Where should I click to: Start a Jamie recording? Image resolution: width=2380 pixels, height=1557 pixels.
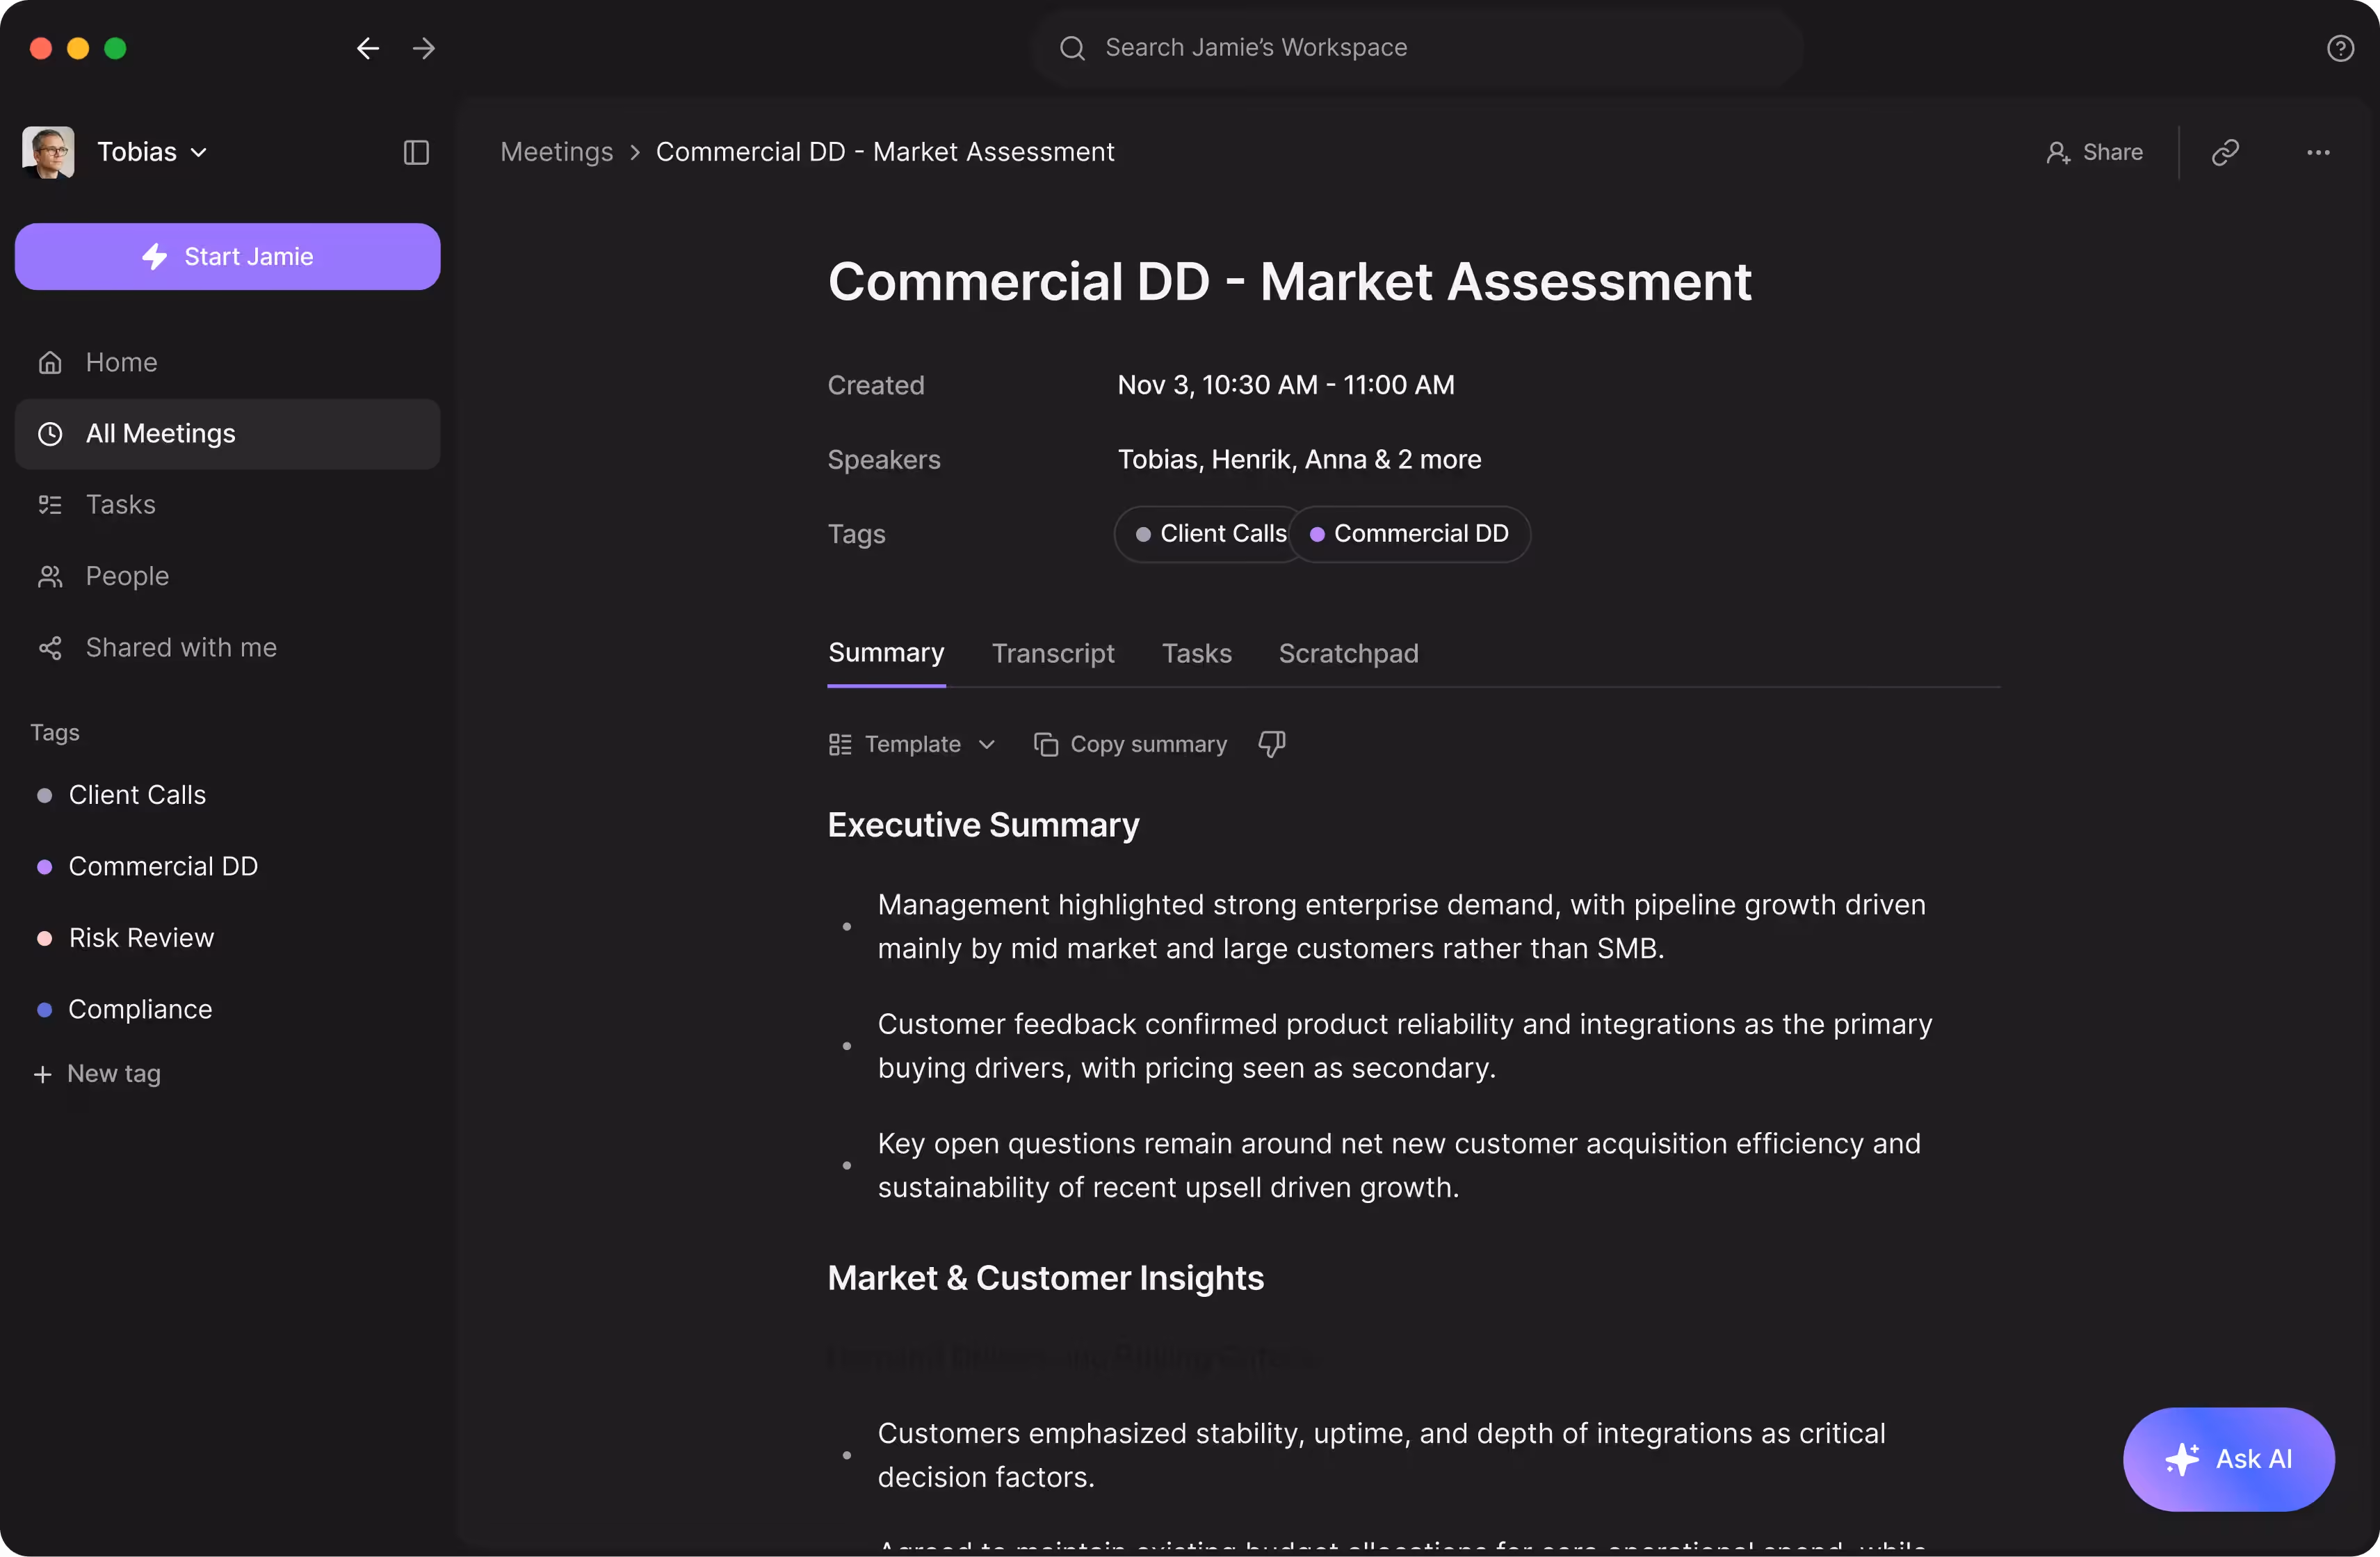coord(228,257)
